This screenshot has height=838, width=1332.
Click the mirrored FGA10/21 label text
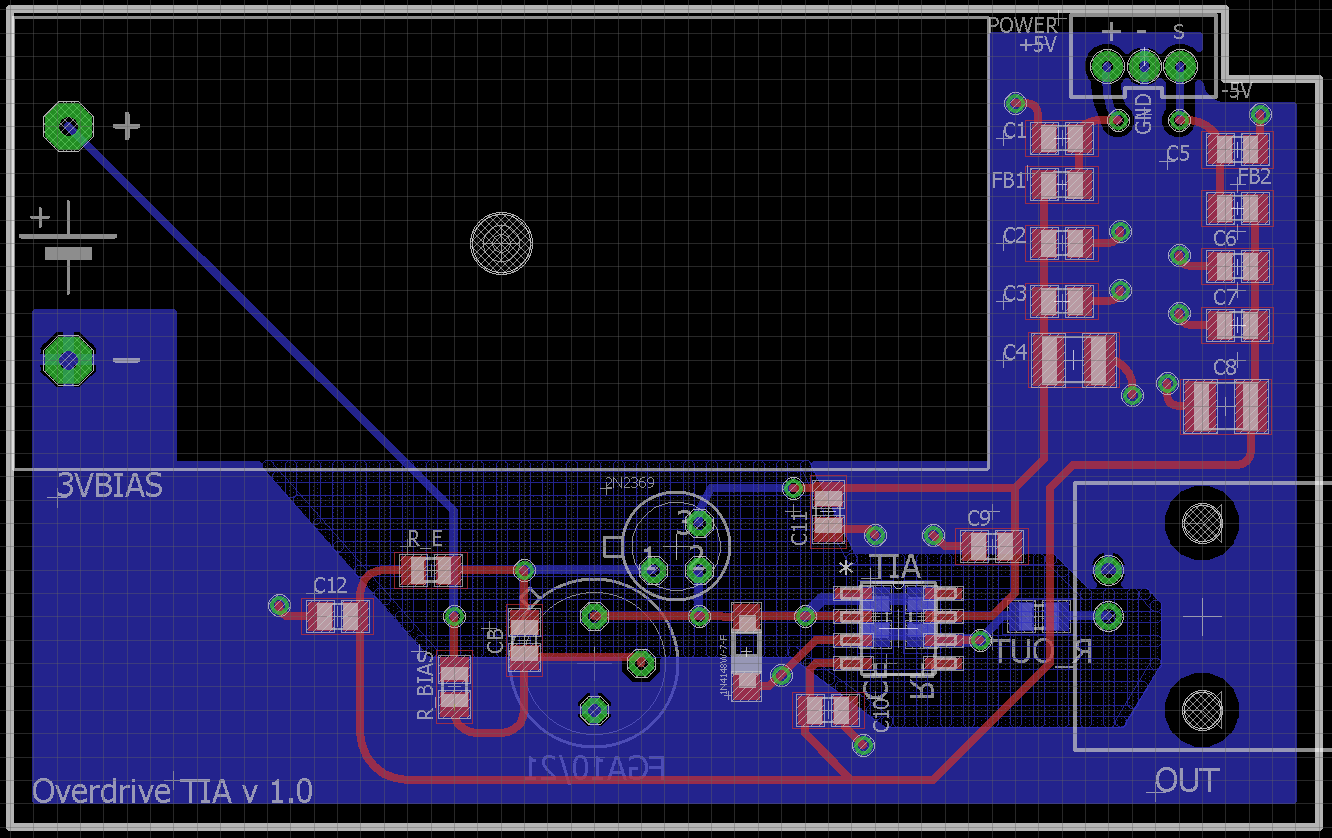pyautogui.click(x=596, y=768)
